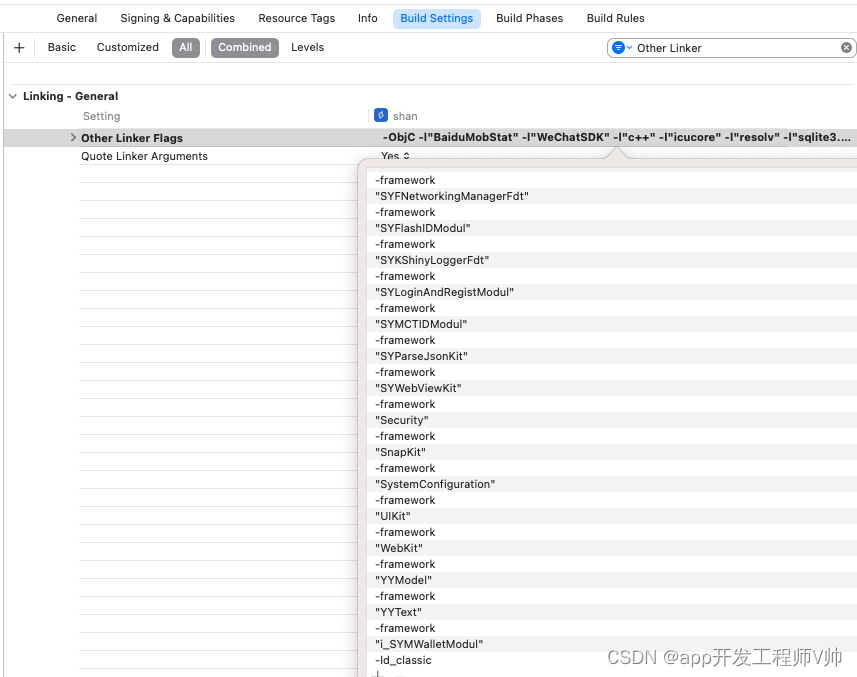Select the "YYModel" entry
857x677 pixels.
(403, 580)
